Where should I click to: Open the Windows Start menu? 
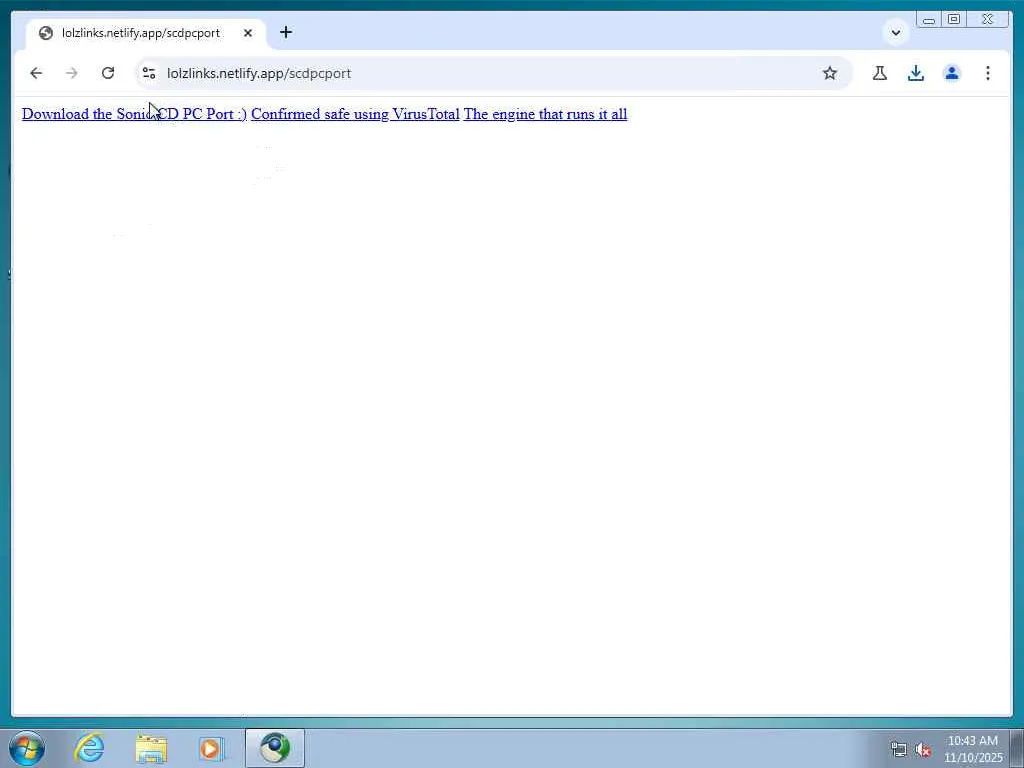point(27,748)
